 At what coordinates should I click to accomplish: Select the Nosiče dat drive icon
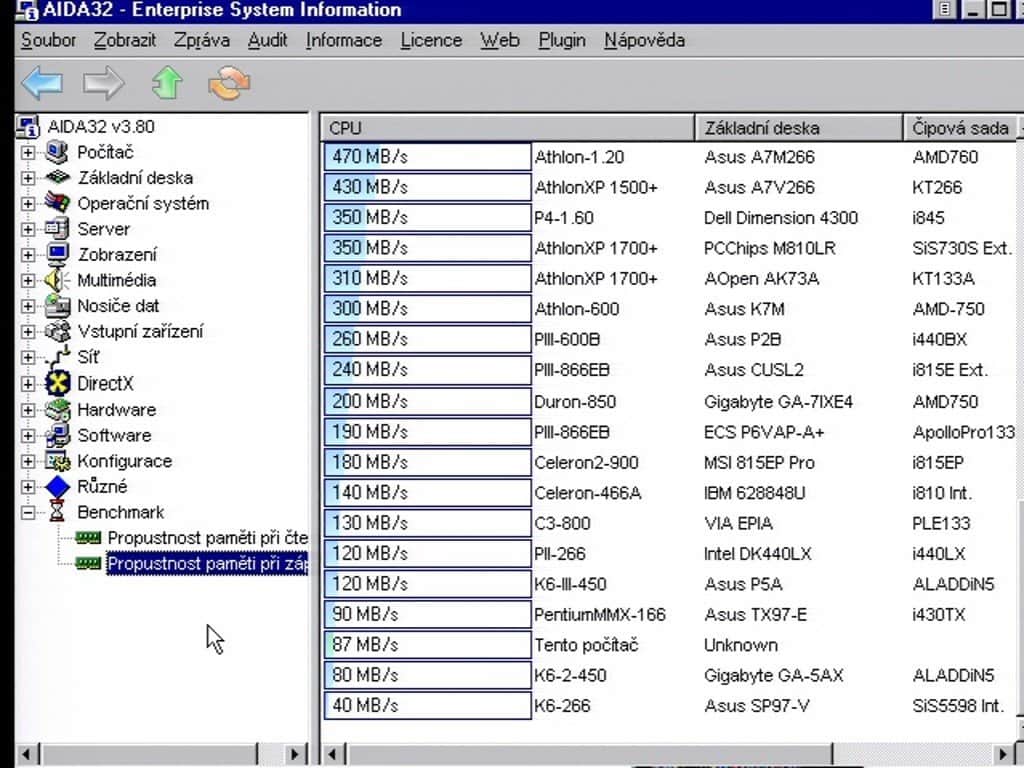click(57, 306)
